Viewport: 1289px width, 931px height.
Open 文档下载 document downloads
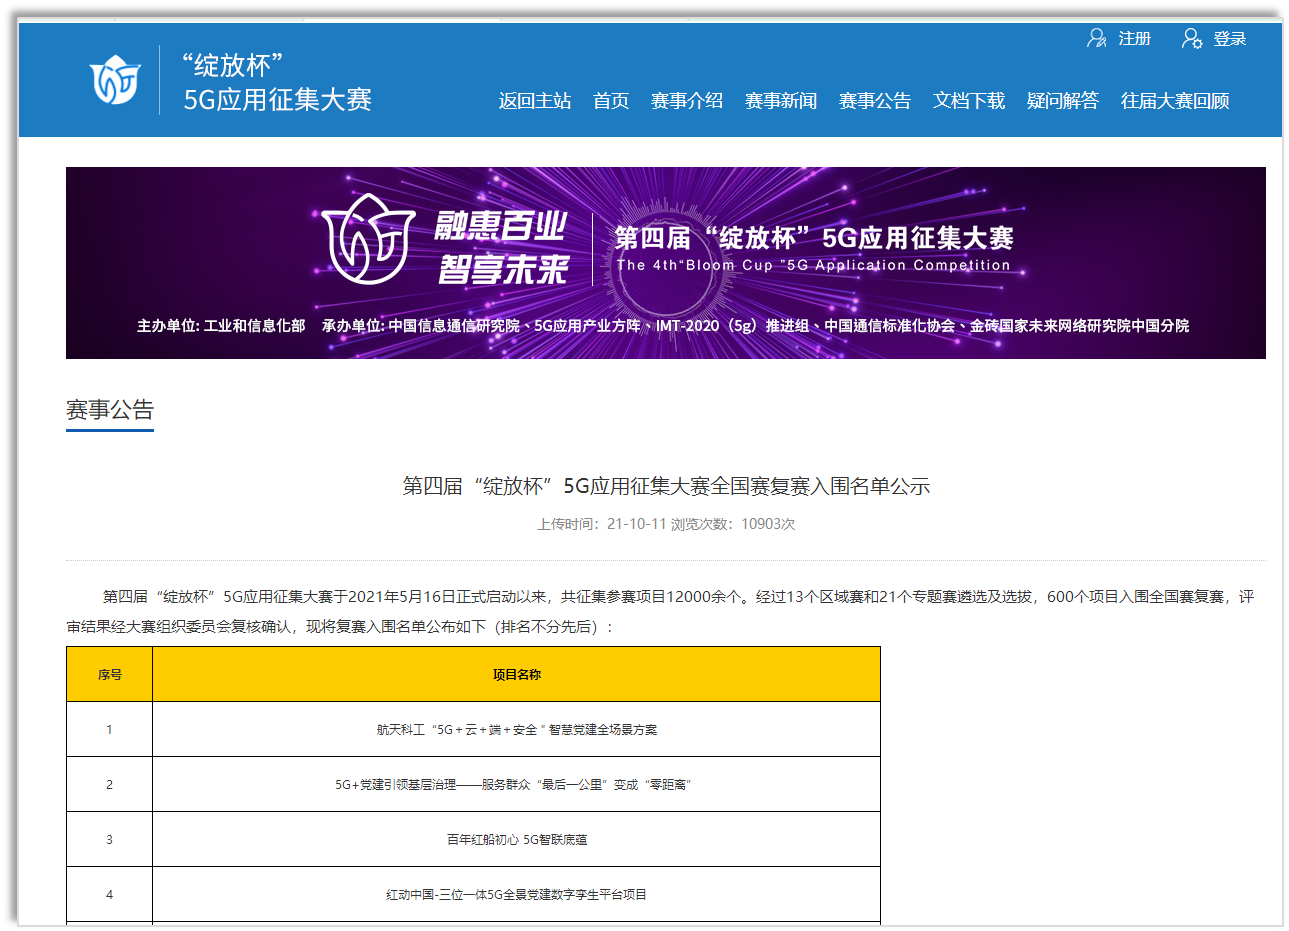click(x=969, y=101)
